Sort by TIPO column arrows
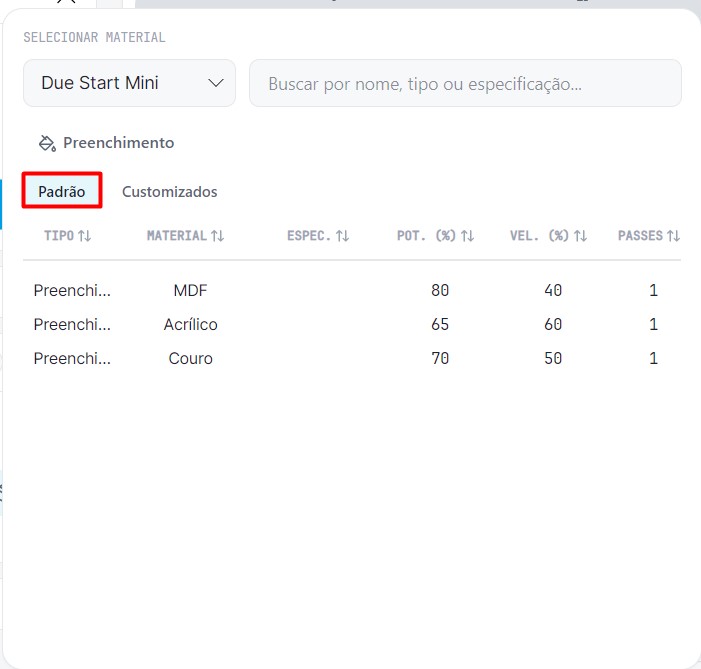 [84, 236]
